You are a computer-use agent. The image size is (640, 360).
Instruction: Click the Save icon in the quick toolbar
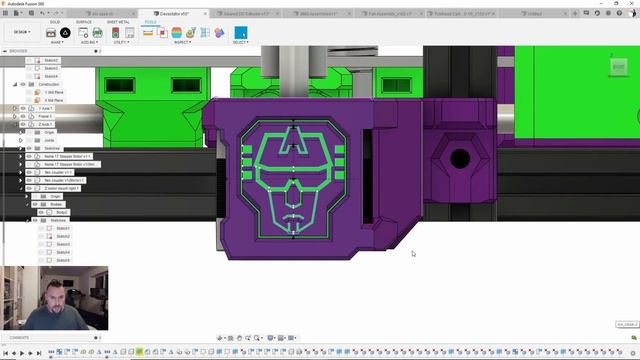coord(31,13)
